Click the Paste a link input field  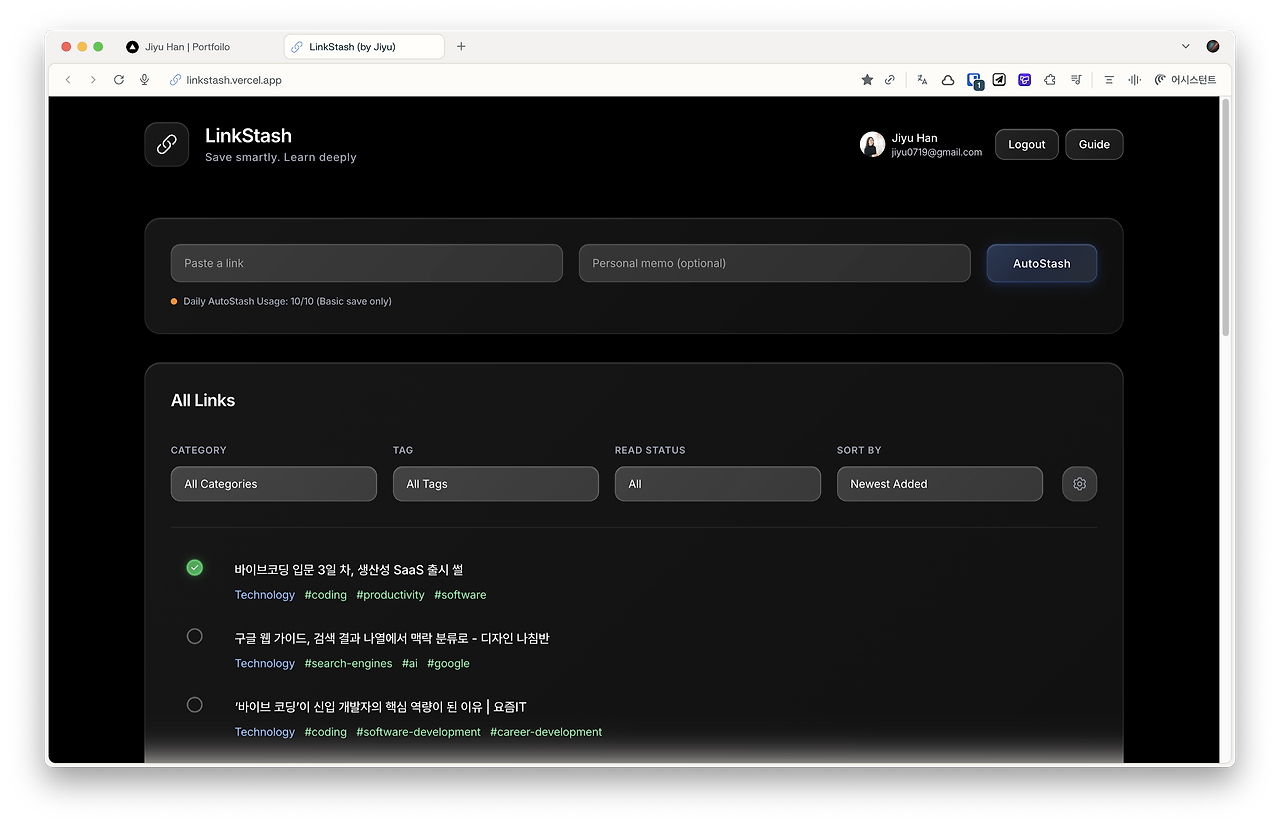366,263
